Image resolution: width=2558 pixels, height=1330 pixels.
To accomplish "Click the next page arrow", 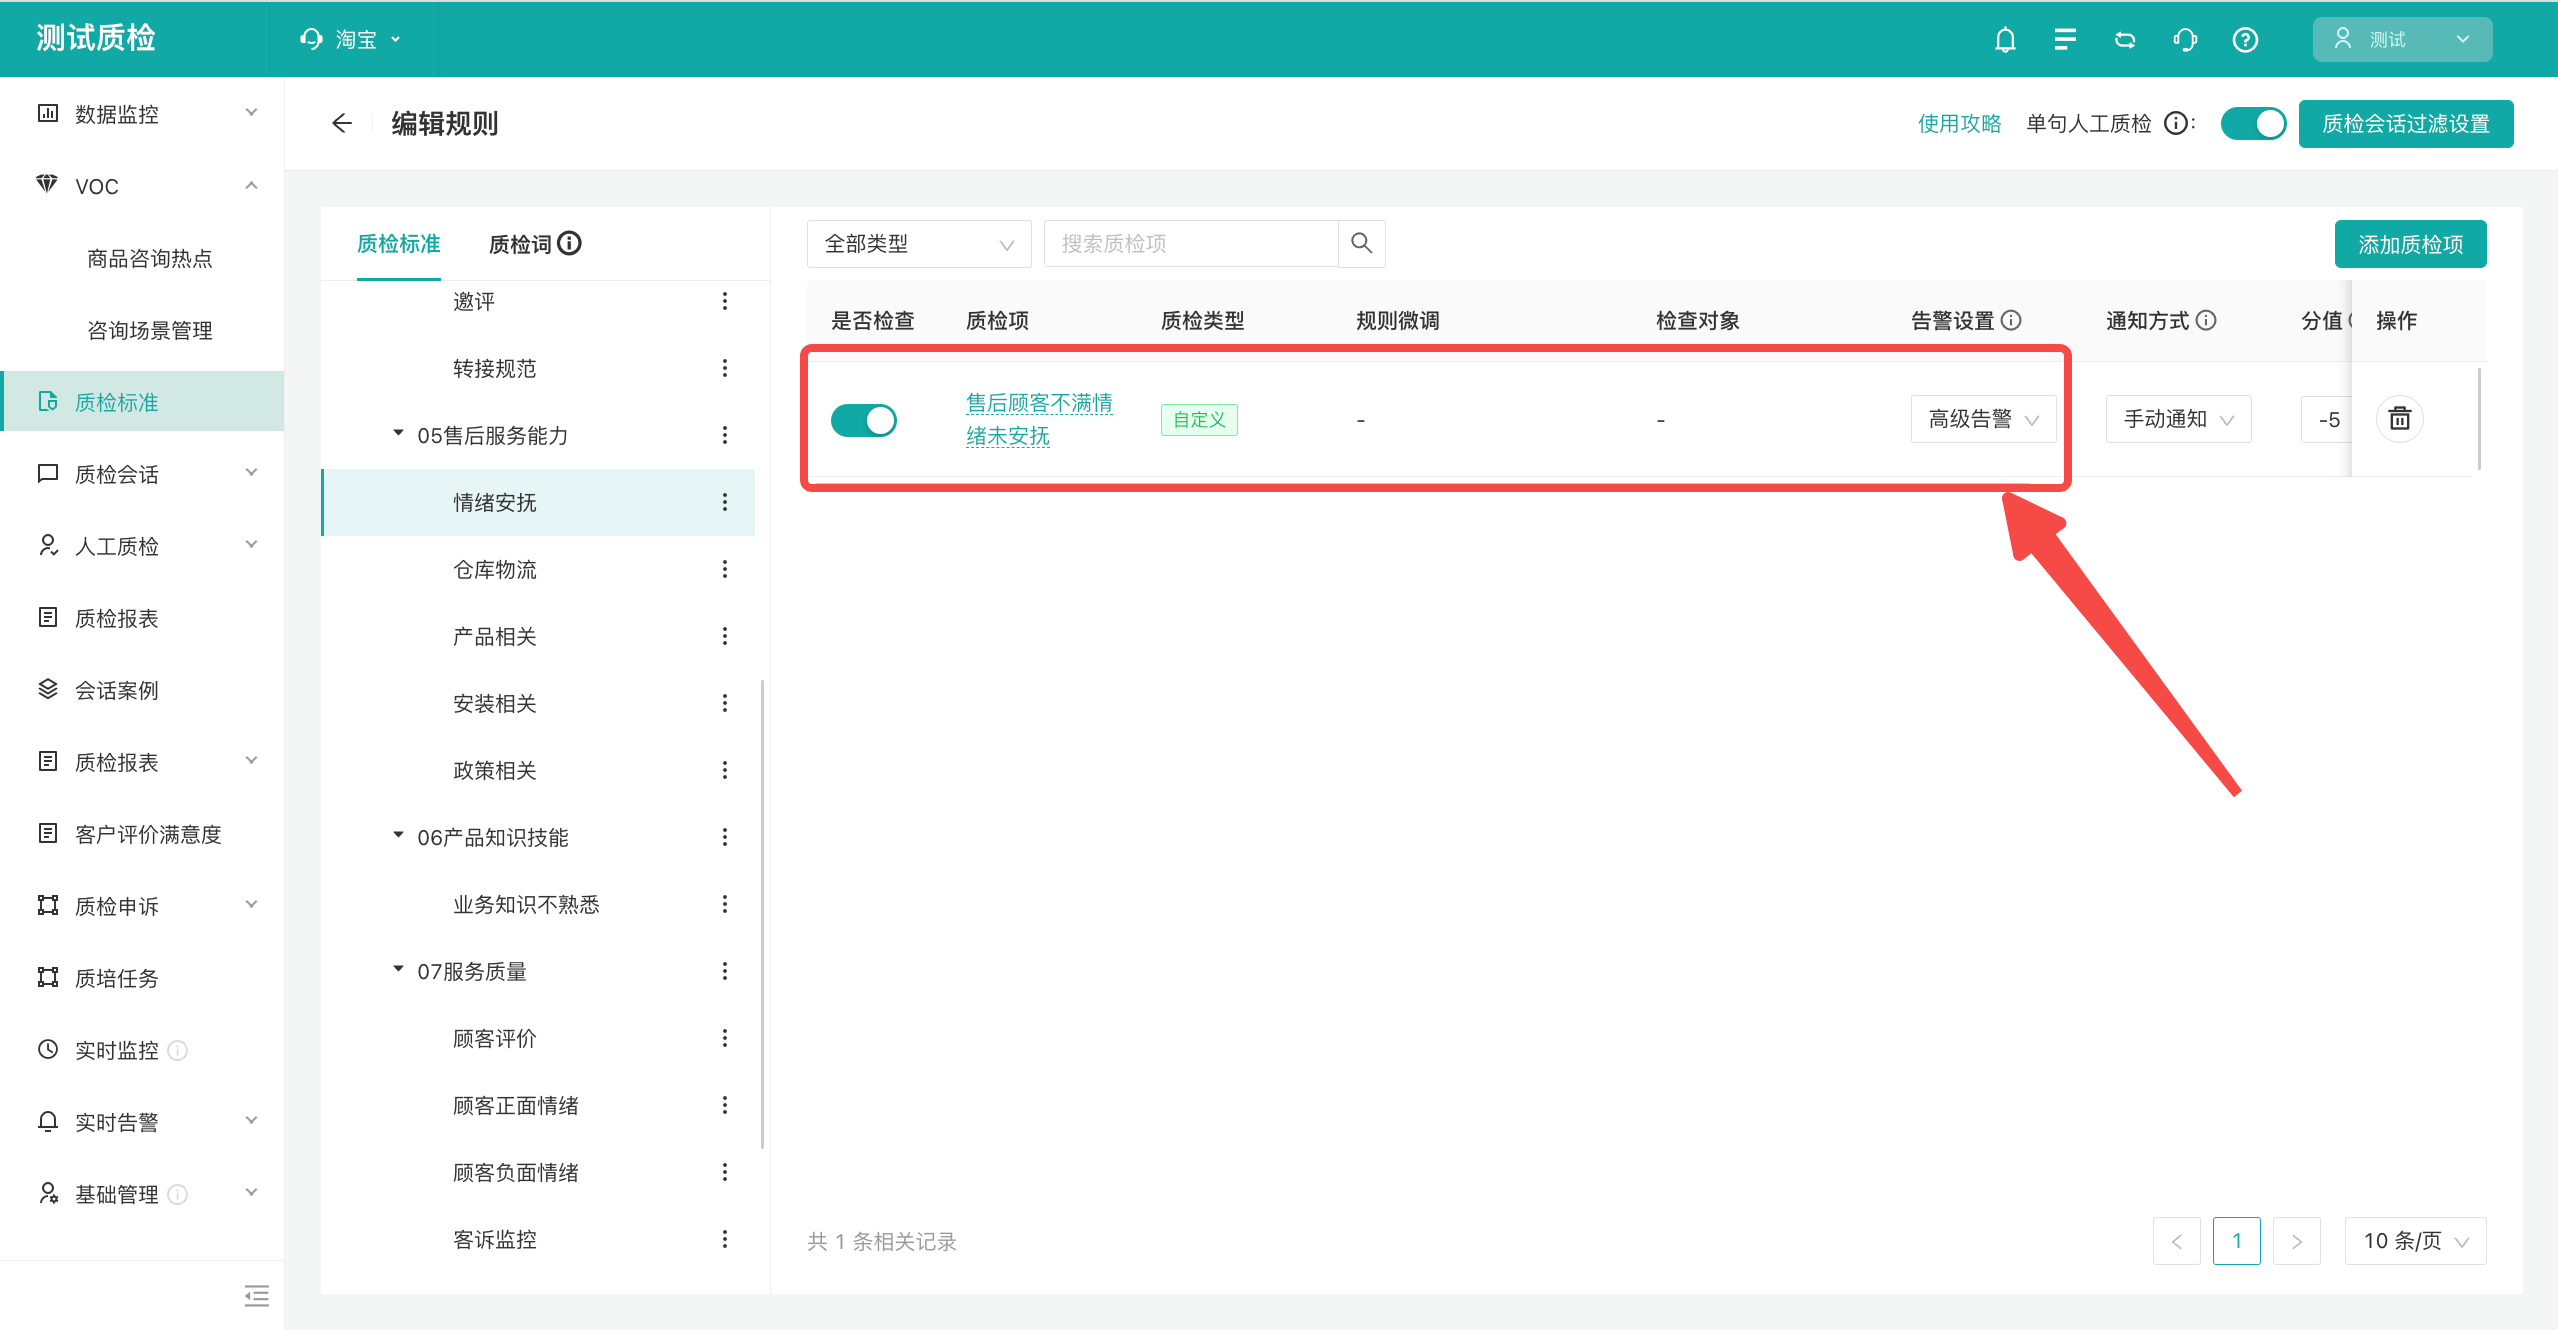I will pos(2297,1241).
